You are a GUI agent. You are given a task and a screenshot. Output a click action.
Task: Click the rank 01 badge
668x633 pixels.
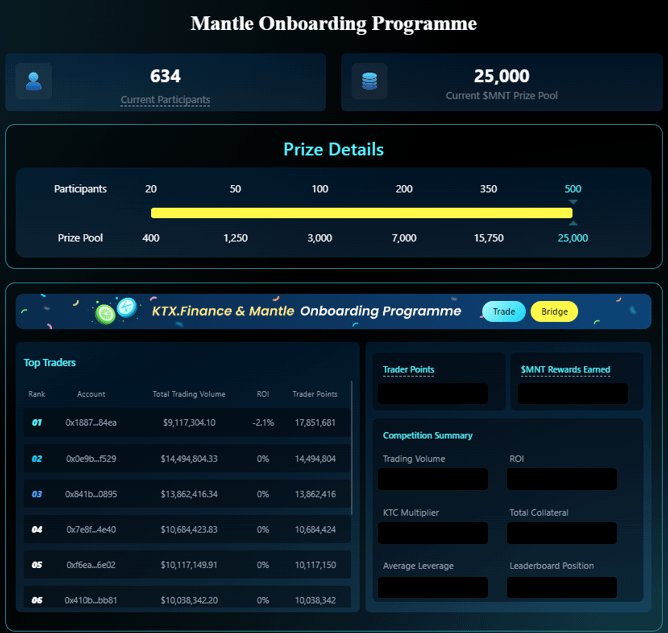pos(37,423)
